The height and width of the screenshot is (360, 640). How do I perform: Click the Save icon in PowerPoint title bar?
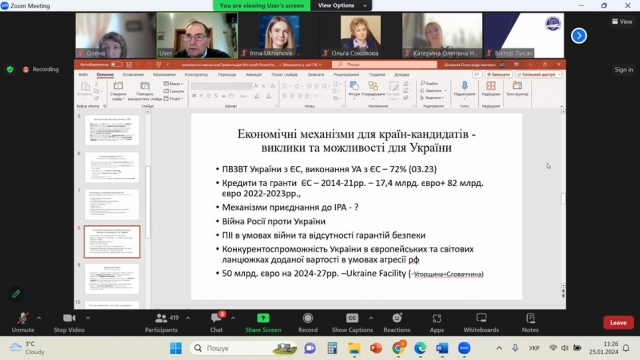[x=129, y=64]
